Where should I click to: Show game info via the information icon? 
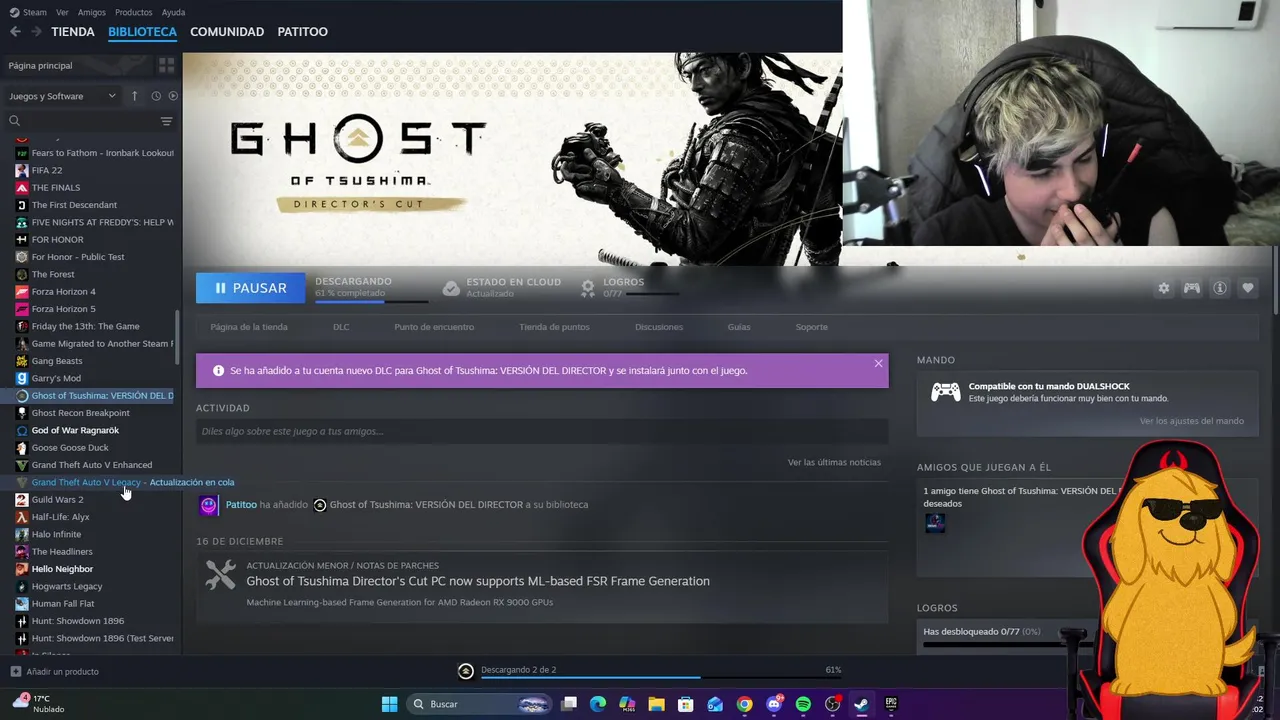1220,288
